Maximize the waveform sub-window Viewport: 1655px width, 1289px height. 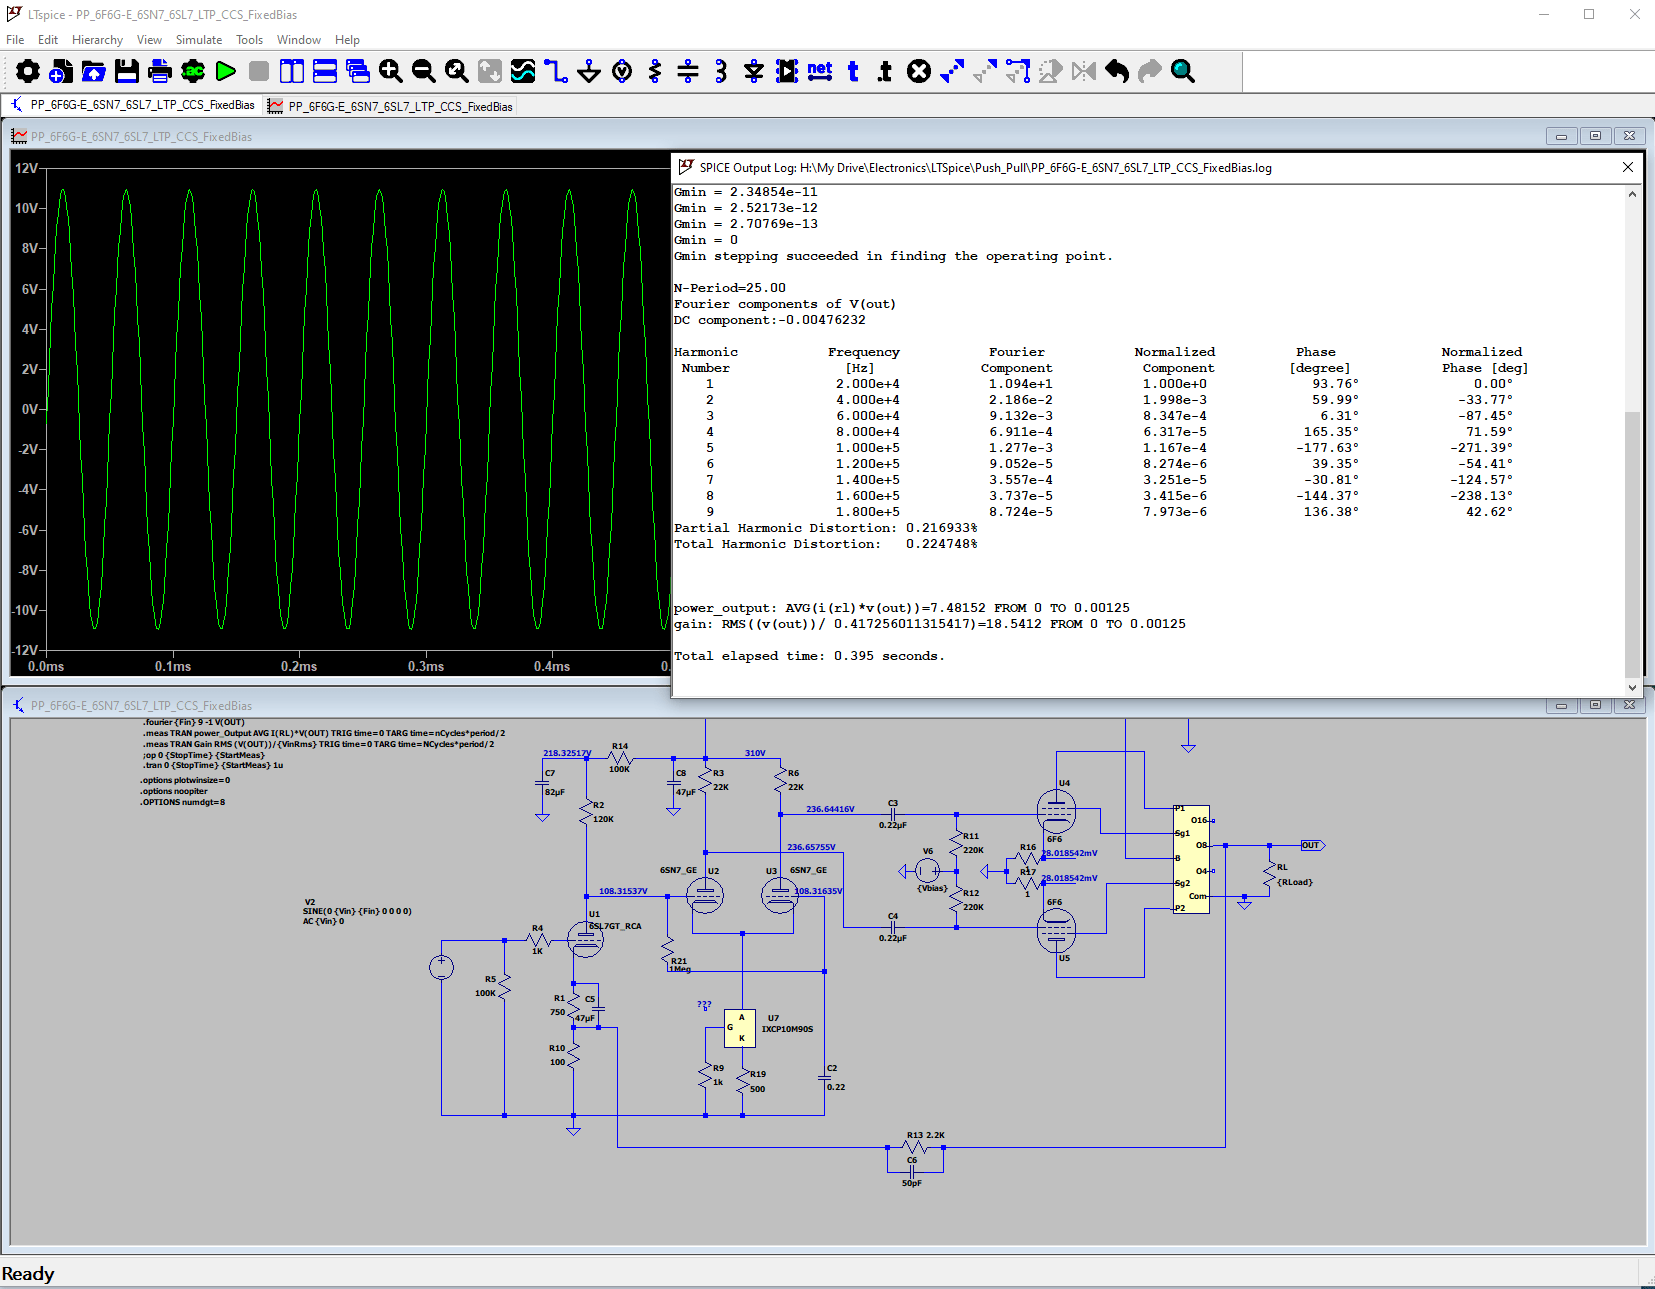click(x=1595, y=136)
